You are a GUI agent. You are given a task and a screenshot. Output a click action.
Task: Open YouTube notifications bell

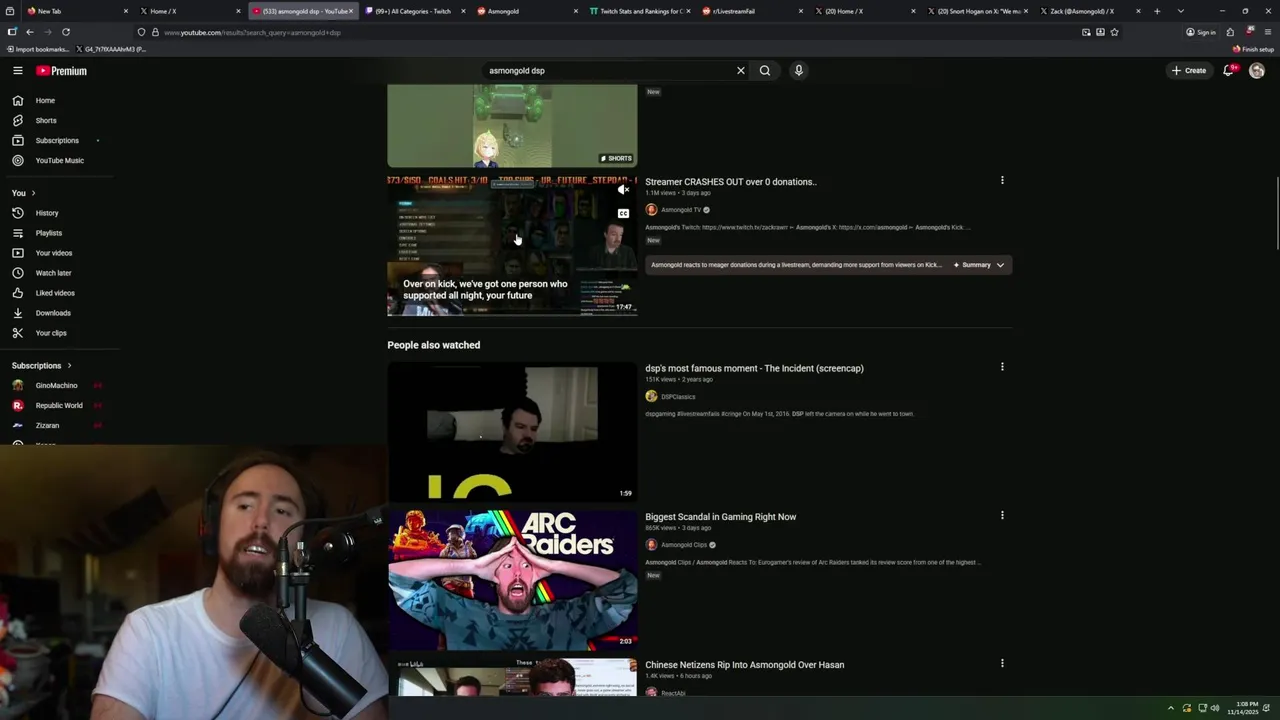[x=1228, y=70]
